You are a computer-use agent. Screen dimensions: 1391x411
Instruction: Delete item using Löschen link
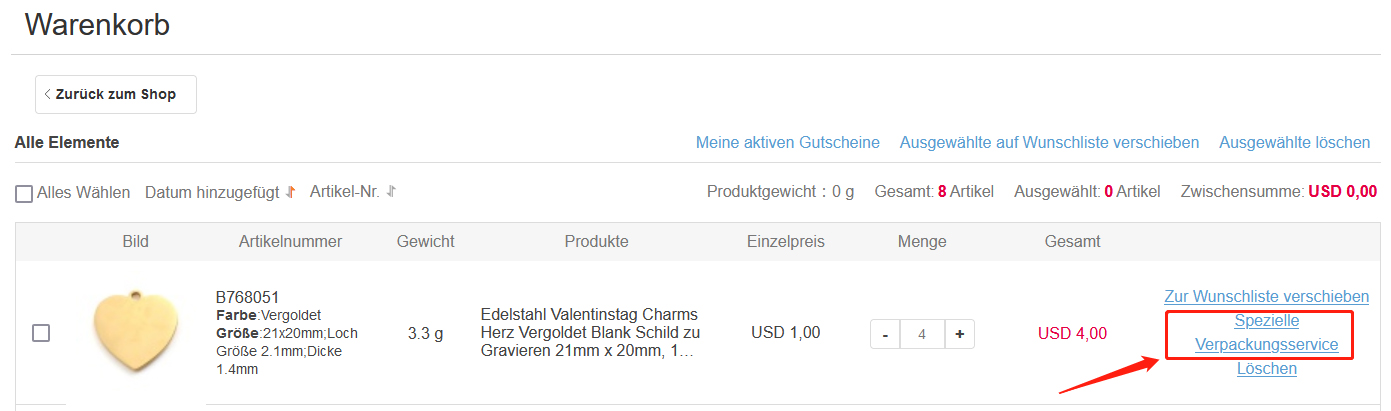(x=1267, y=369)
